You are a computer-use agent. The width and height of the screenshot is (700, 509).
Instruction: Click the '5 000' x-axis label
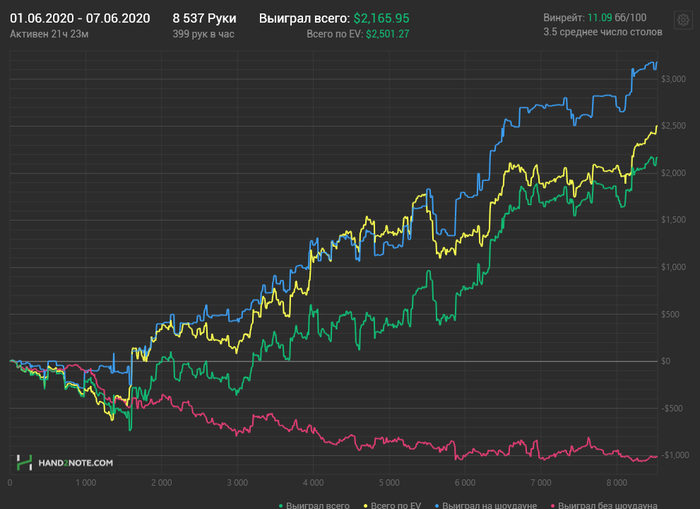pos(389,483)
